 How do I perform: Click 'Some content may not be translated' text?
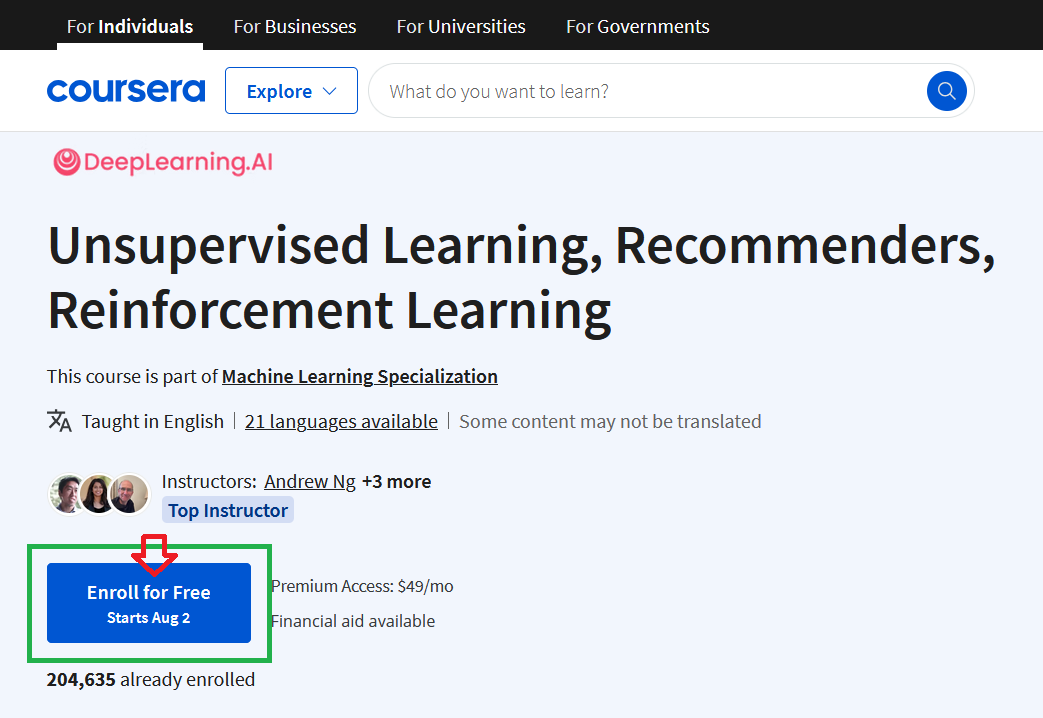610,422
